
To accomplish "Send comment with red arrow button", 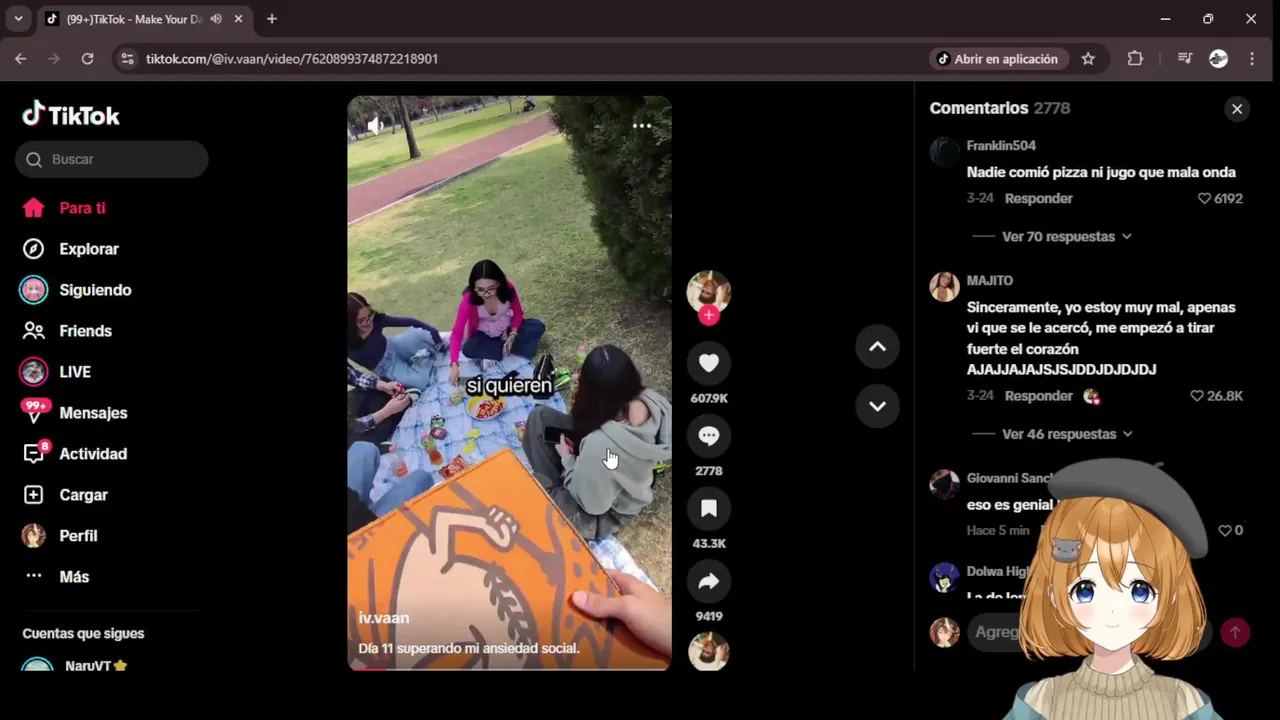I will click(x=1235, y=632).
